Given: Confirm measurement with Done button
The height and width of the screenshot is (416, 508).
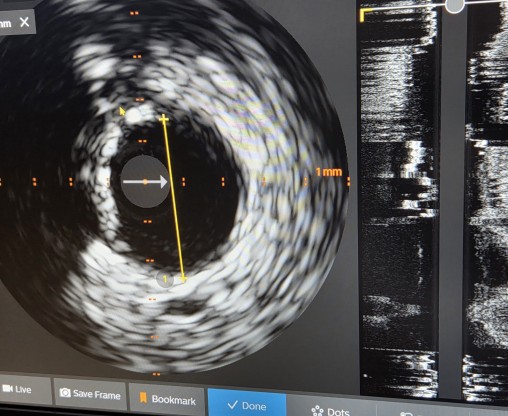Looking at the screenshot, I should pos(247,404).
